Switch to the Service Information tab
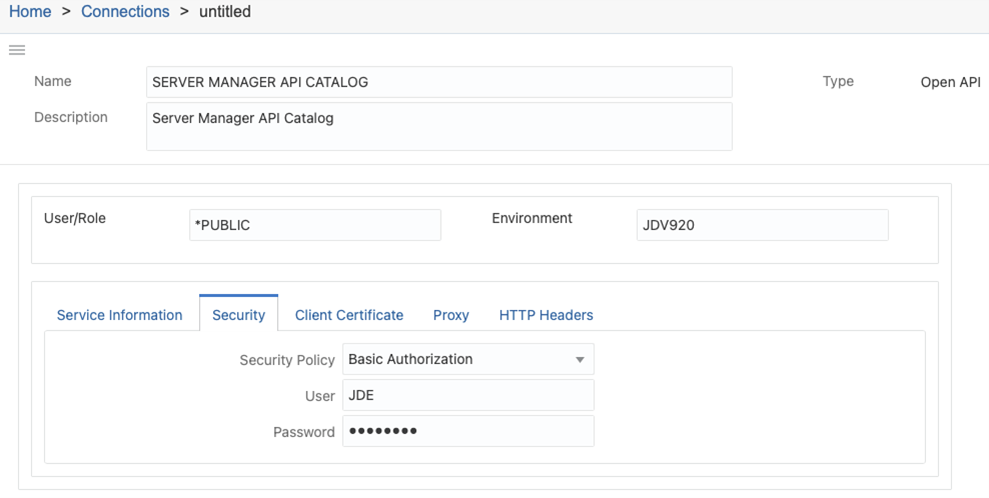 [119, 315]
